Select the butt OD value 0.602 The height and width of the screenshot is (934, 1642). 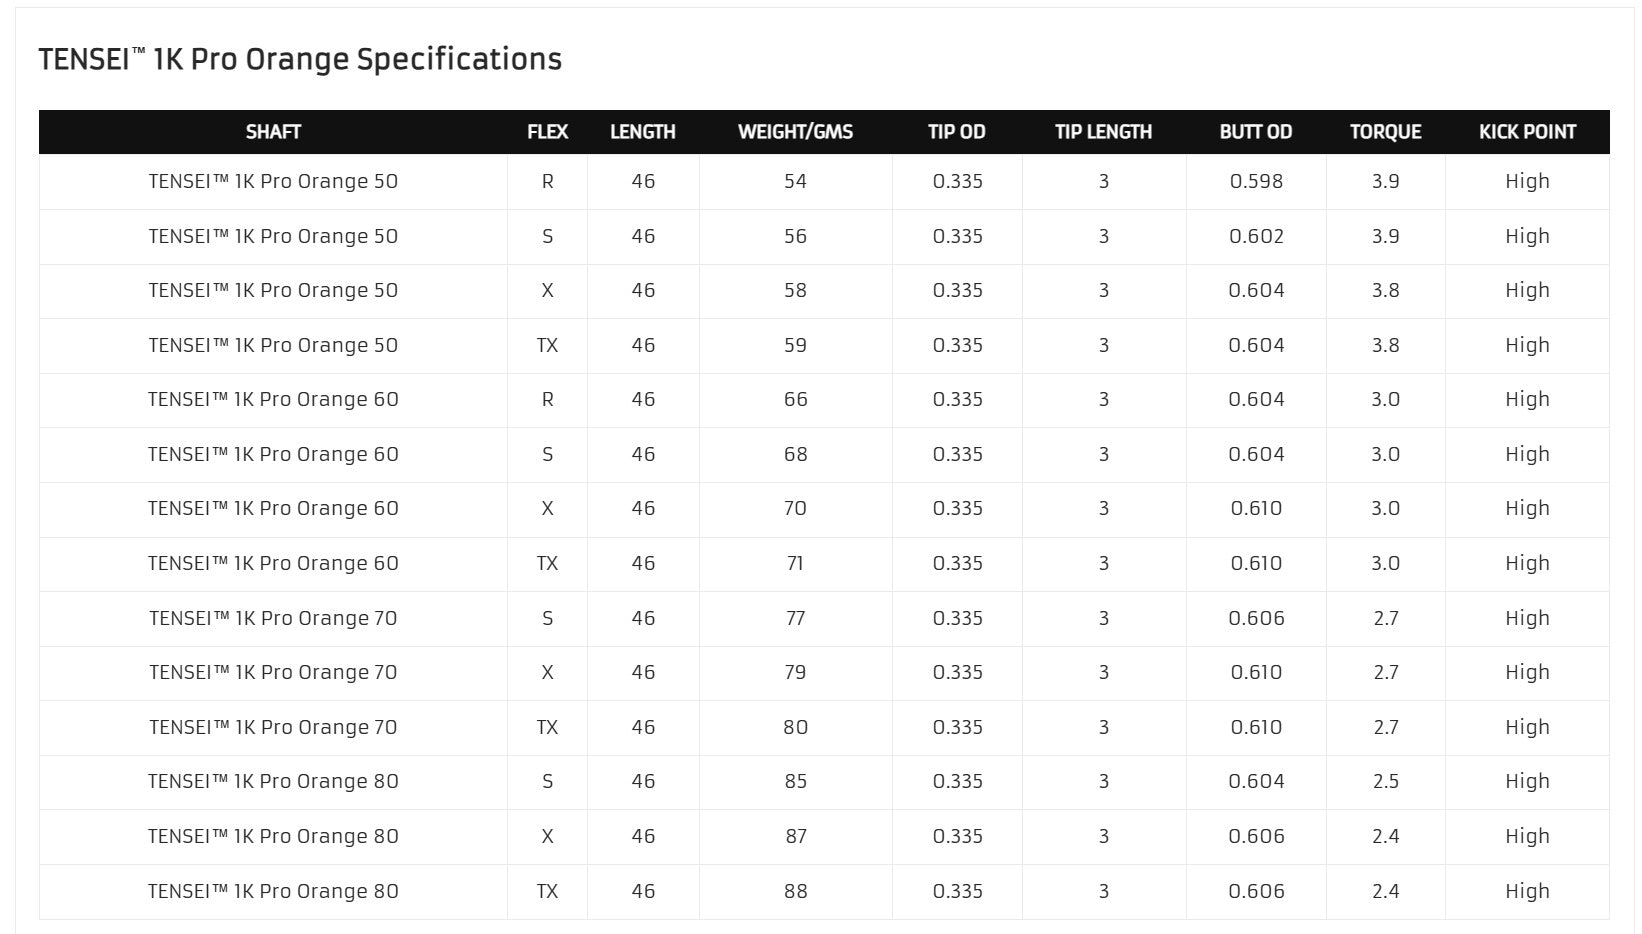[x=1256, y=236]
